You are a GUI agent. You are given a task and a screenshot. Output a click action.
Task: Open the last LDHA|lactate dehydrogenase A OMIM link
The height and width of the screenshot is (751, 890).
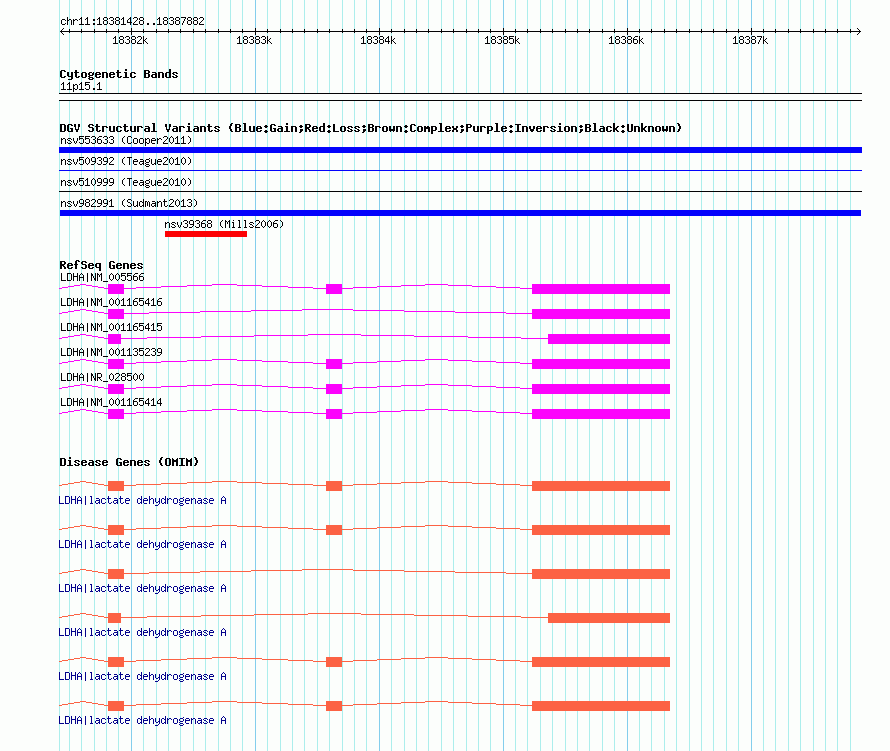pos(142,720)
